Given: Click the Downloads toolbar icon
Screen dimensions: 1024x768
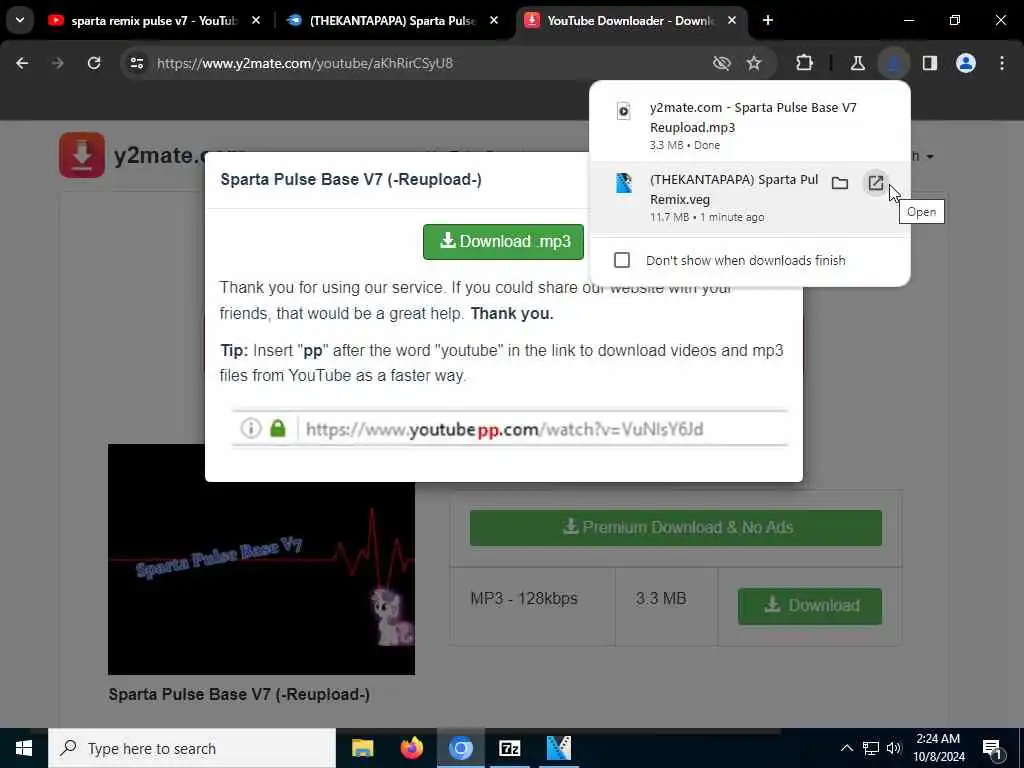Looking at the screenshot, I should [x=893, y=63].
